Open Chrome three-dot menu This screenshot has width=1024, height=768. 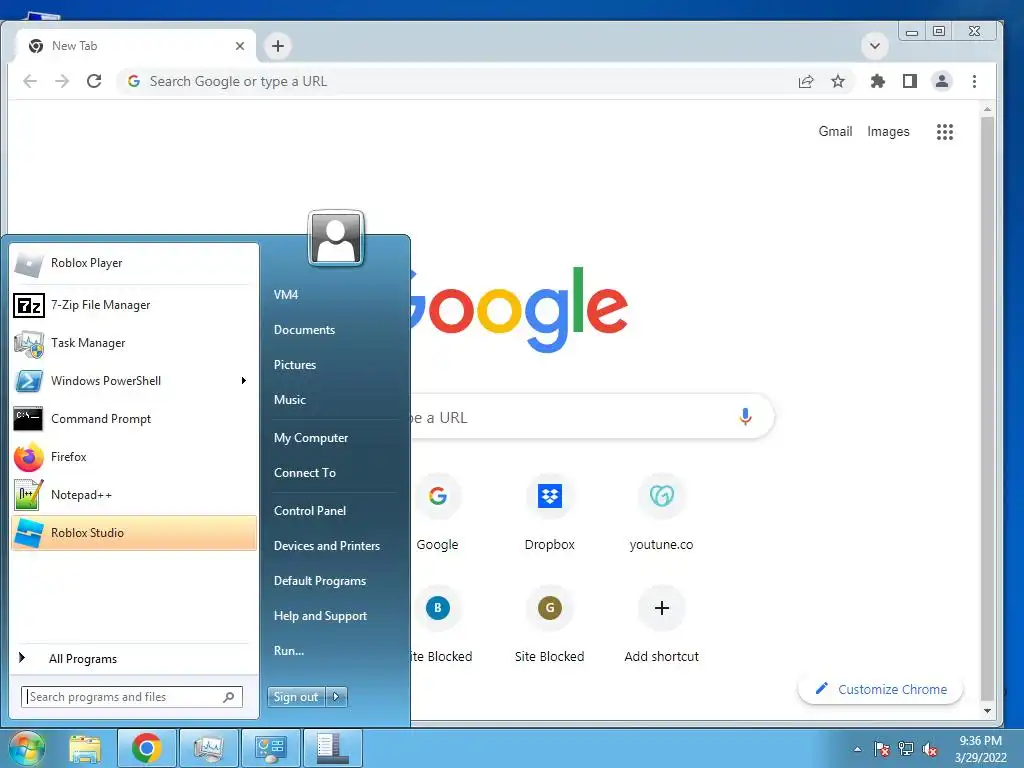coord(974,81)
